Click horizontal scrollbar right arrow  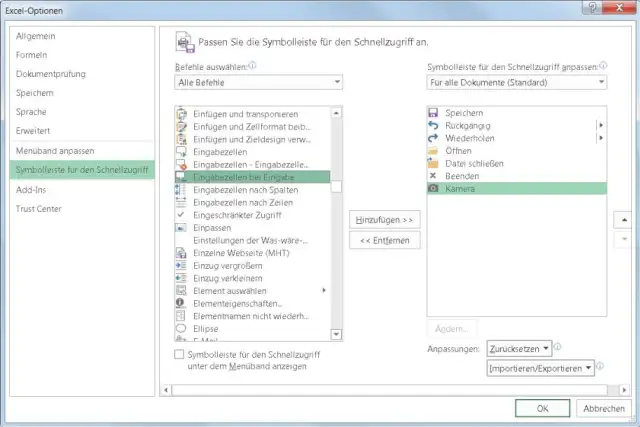point(624,390)
